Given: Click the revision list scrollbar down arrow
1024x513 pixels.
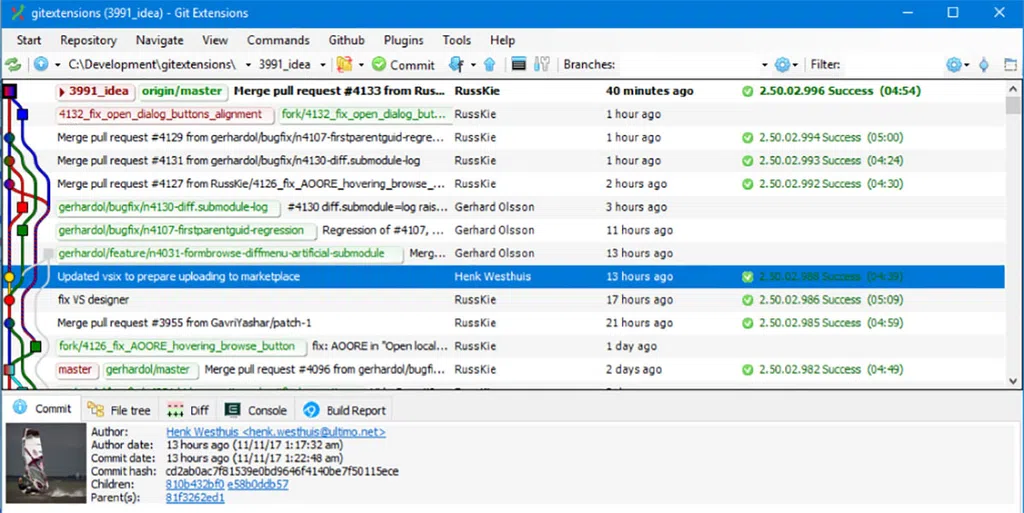Looking at the screenshot, I should (x=1013, y=381).
